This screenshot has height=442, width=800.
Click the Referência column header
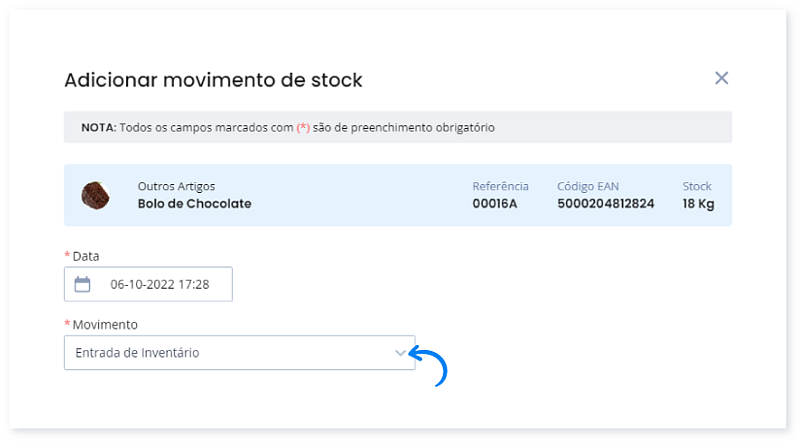(x=500, y=186)
